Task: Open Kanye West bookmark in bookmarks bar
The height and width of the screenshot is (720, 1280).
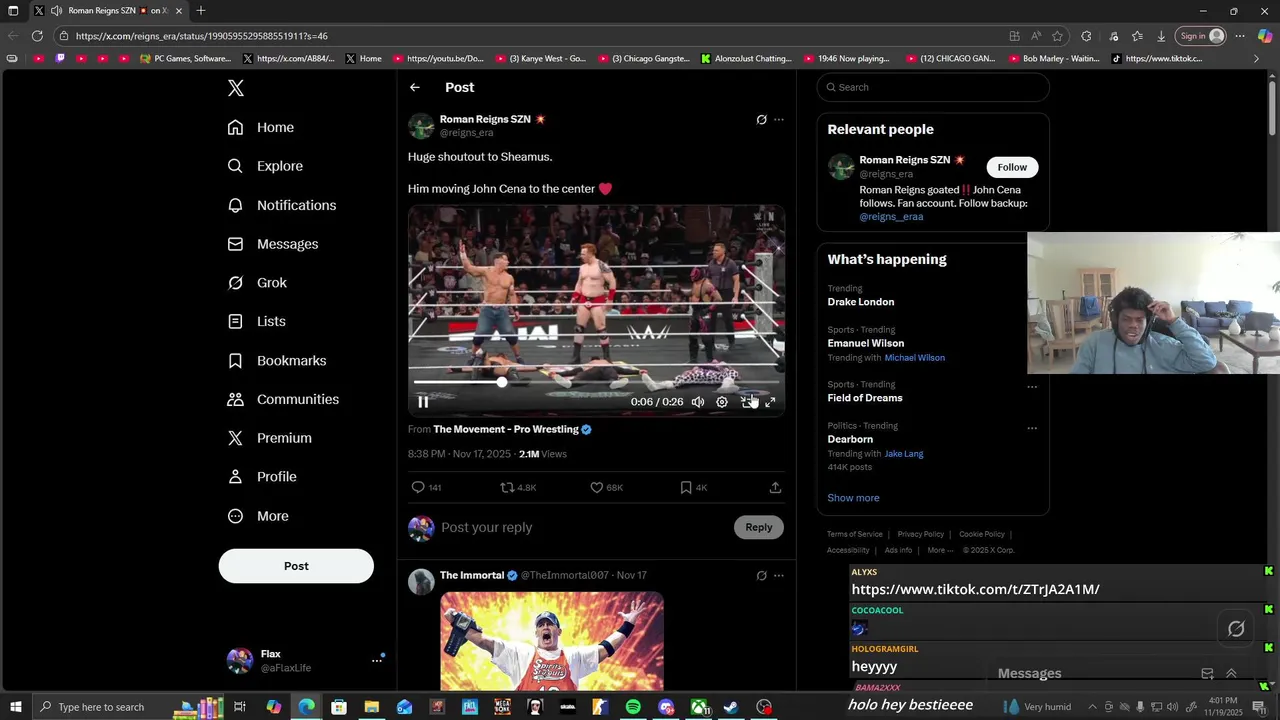Action: click(x=541, y=59)
